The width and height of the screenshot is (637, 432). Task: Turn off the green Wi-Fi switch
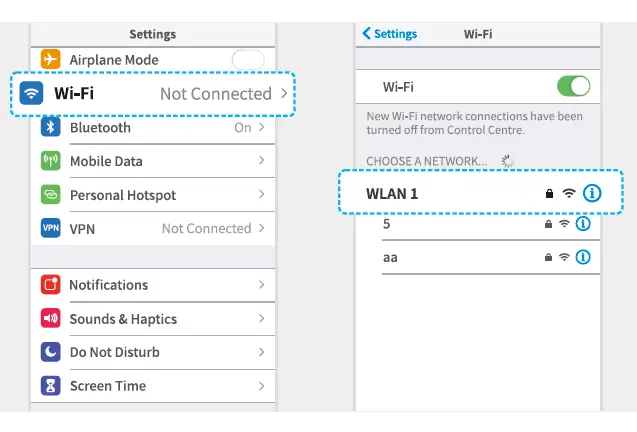tap(573, 87)
